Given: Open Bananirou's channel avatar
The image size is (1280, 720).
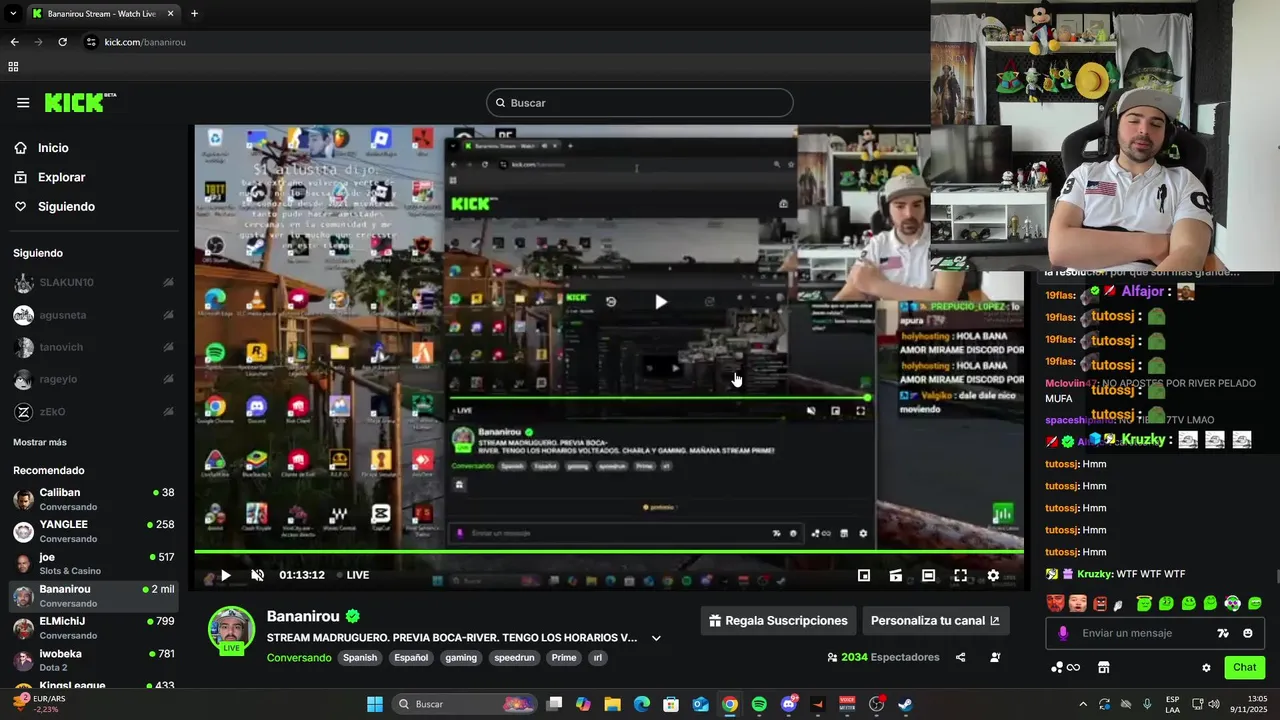Looking at the screenshot, I should [x=231, y=629].
